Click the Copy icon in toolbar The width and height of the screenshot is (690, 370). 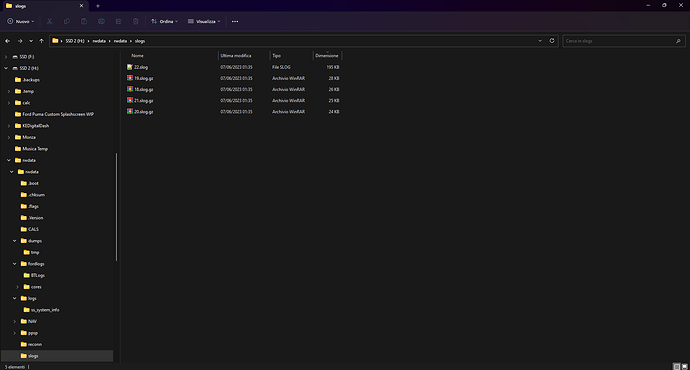pyautogui.click(x=66, y=21)
